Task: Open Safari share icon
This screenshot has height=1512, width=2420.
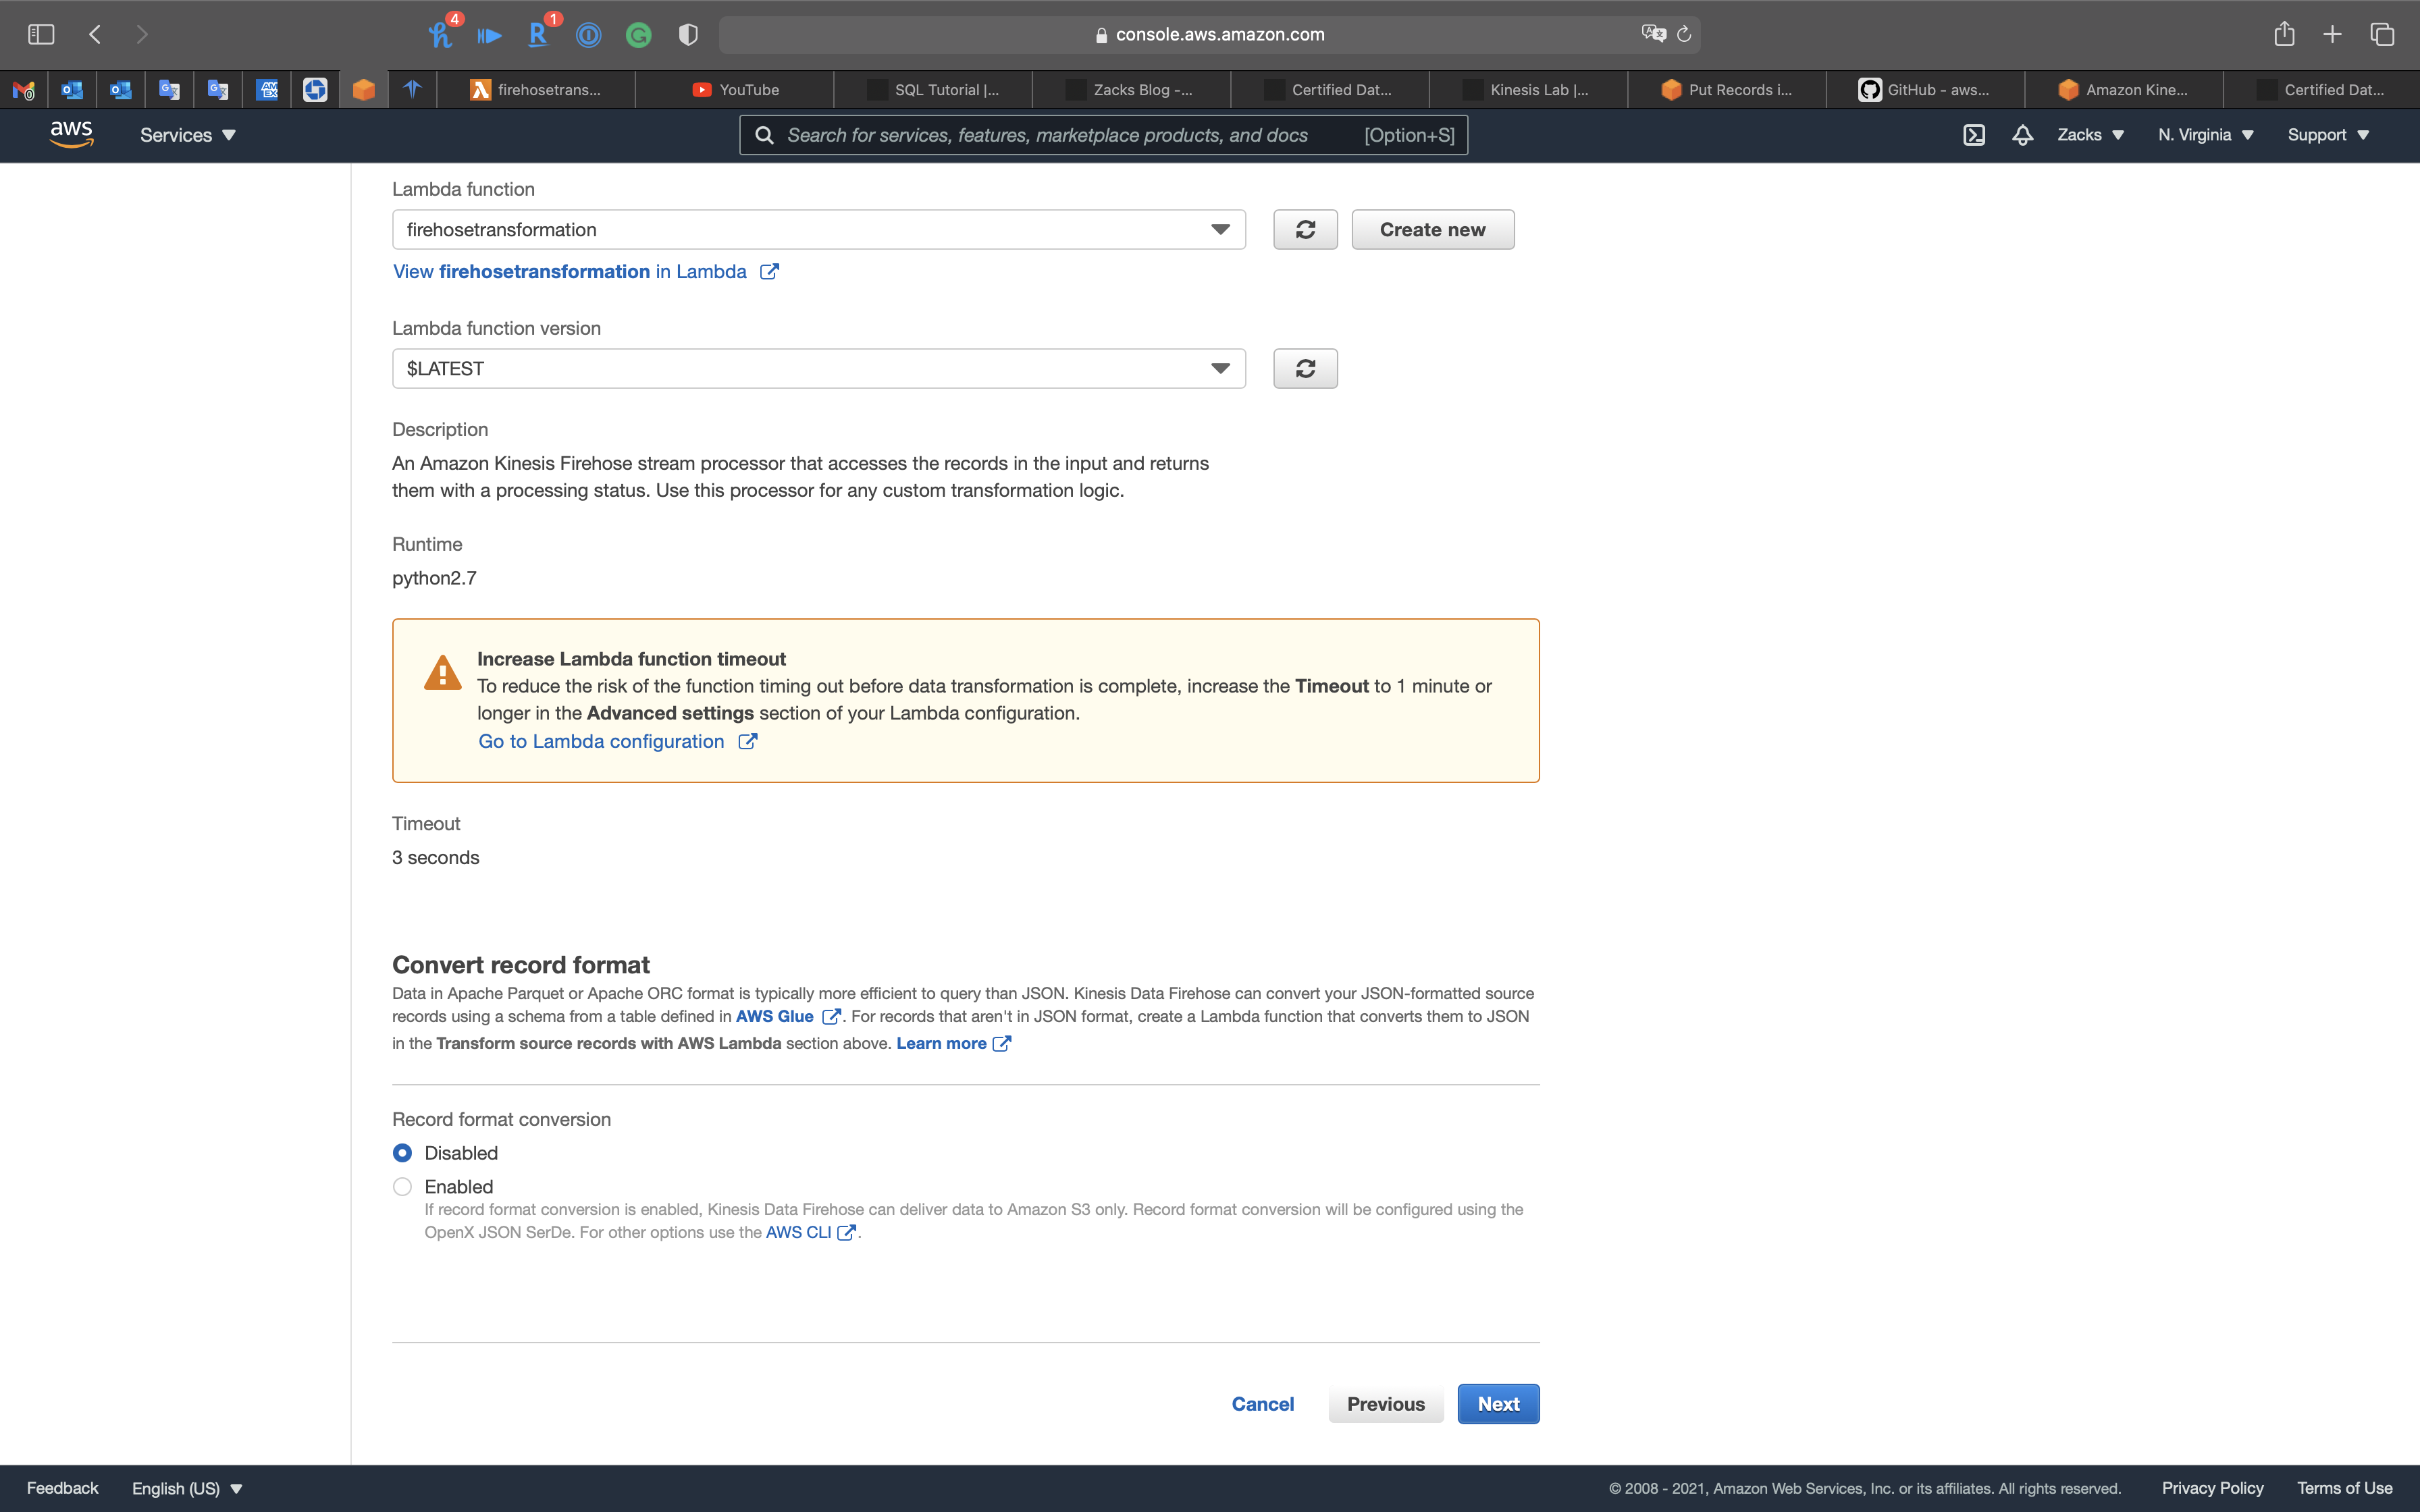Action: click(2284, 35)
